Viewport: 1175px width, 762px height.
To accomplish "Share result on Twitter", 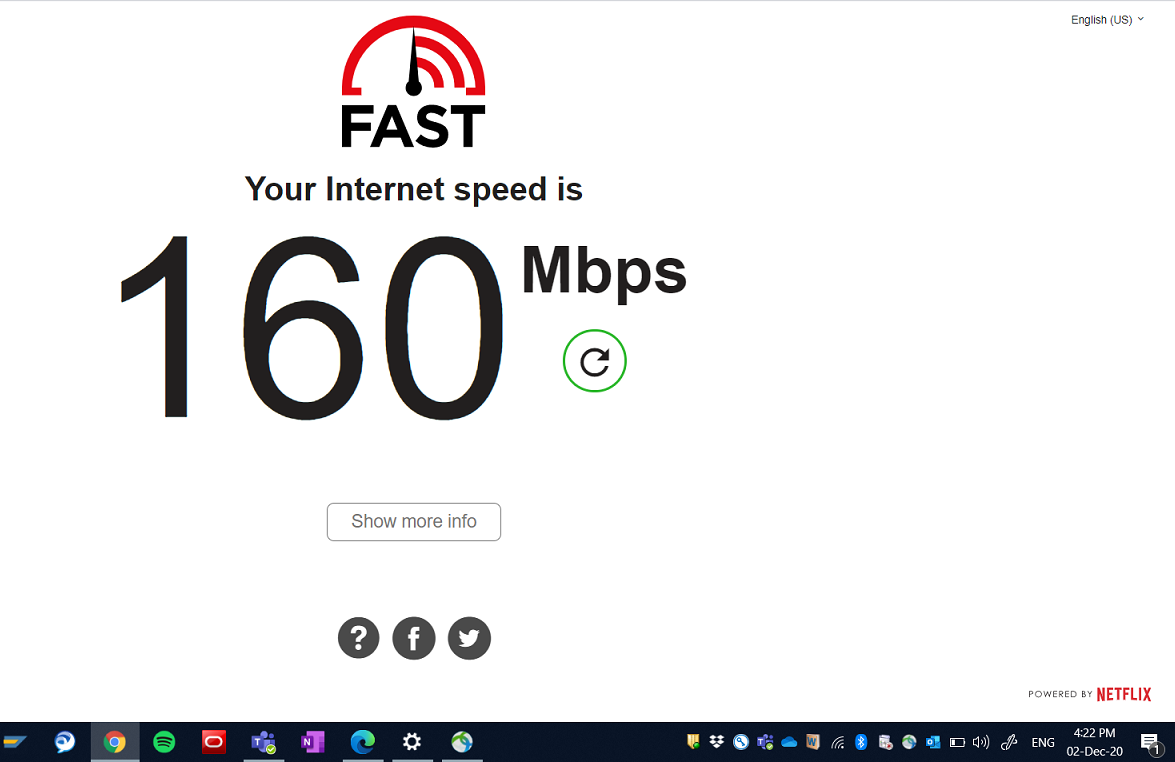I will tap(469, 638).
